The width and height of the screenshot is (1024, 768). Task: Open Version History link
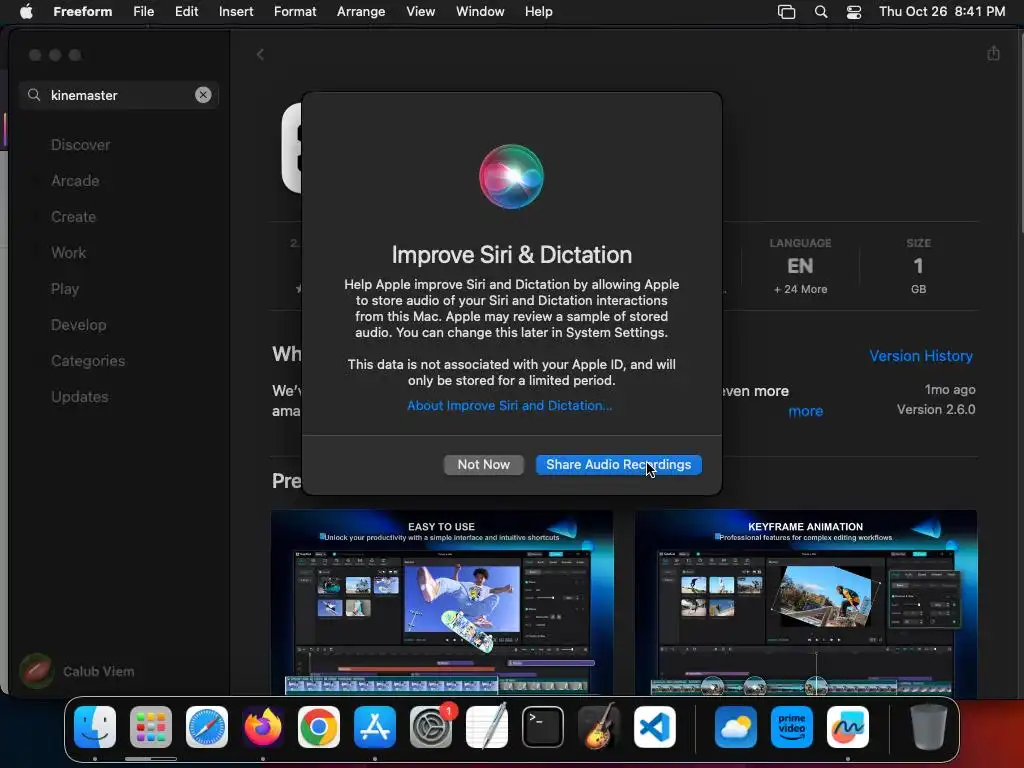pos(921,356)
